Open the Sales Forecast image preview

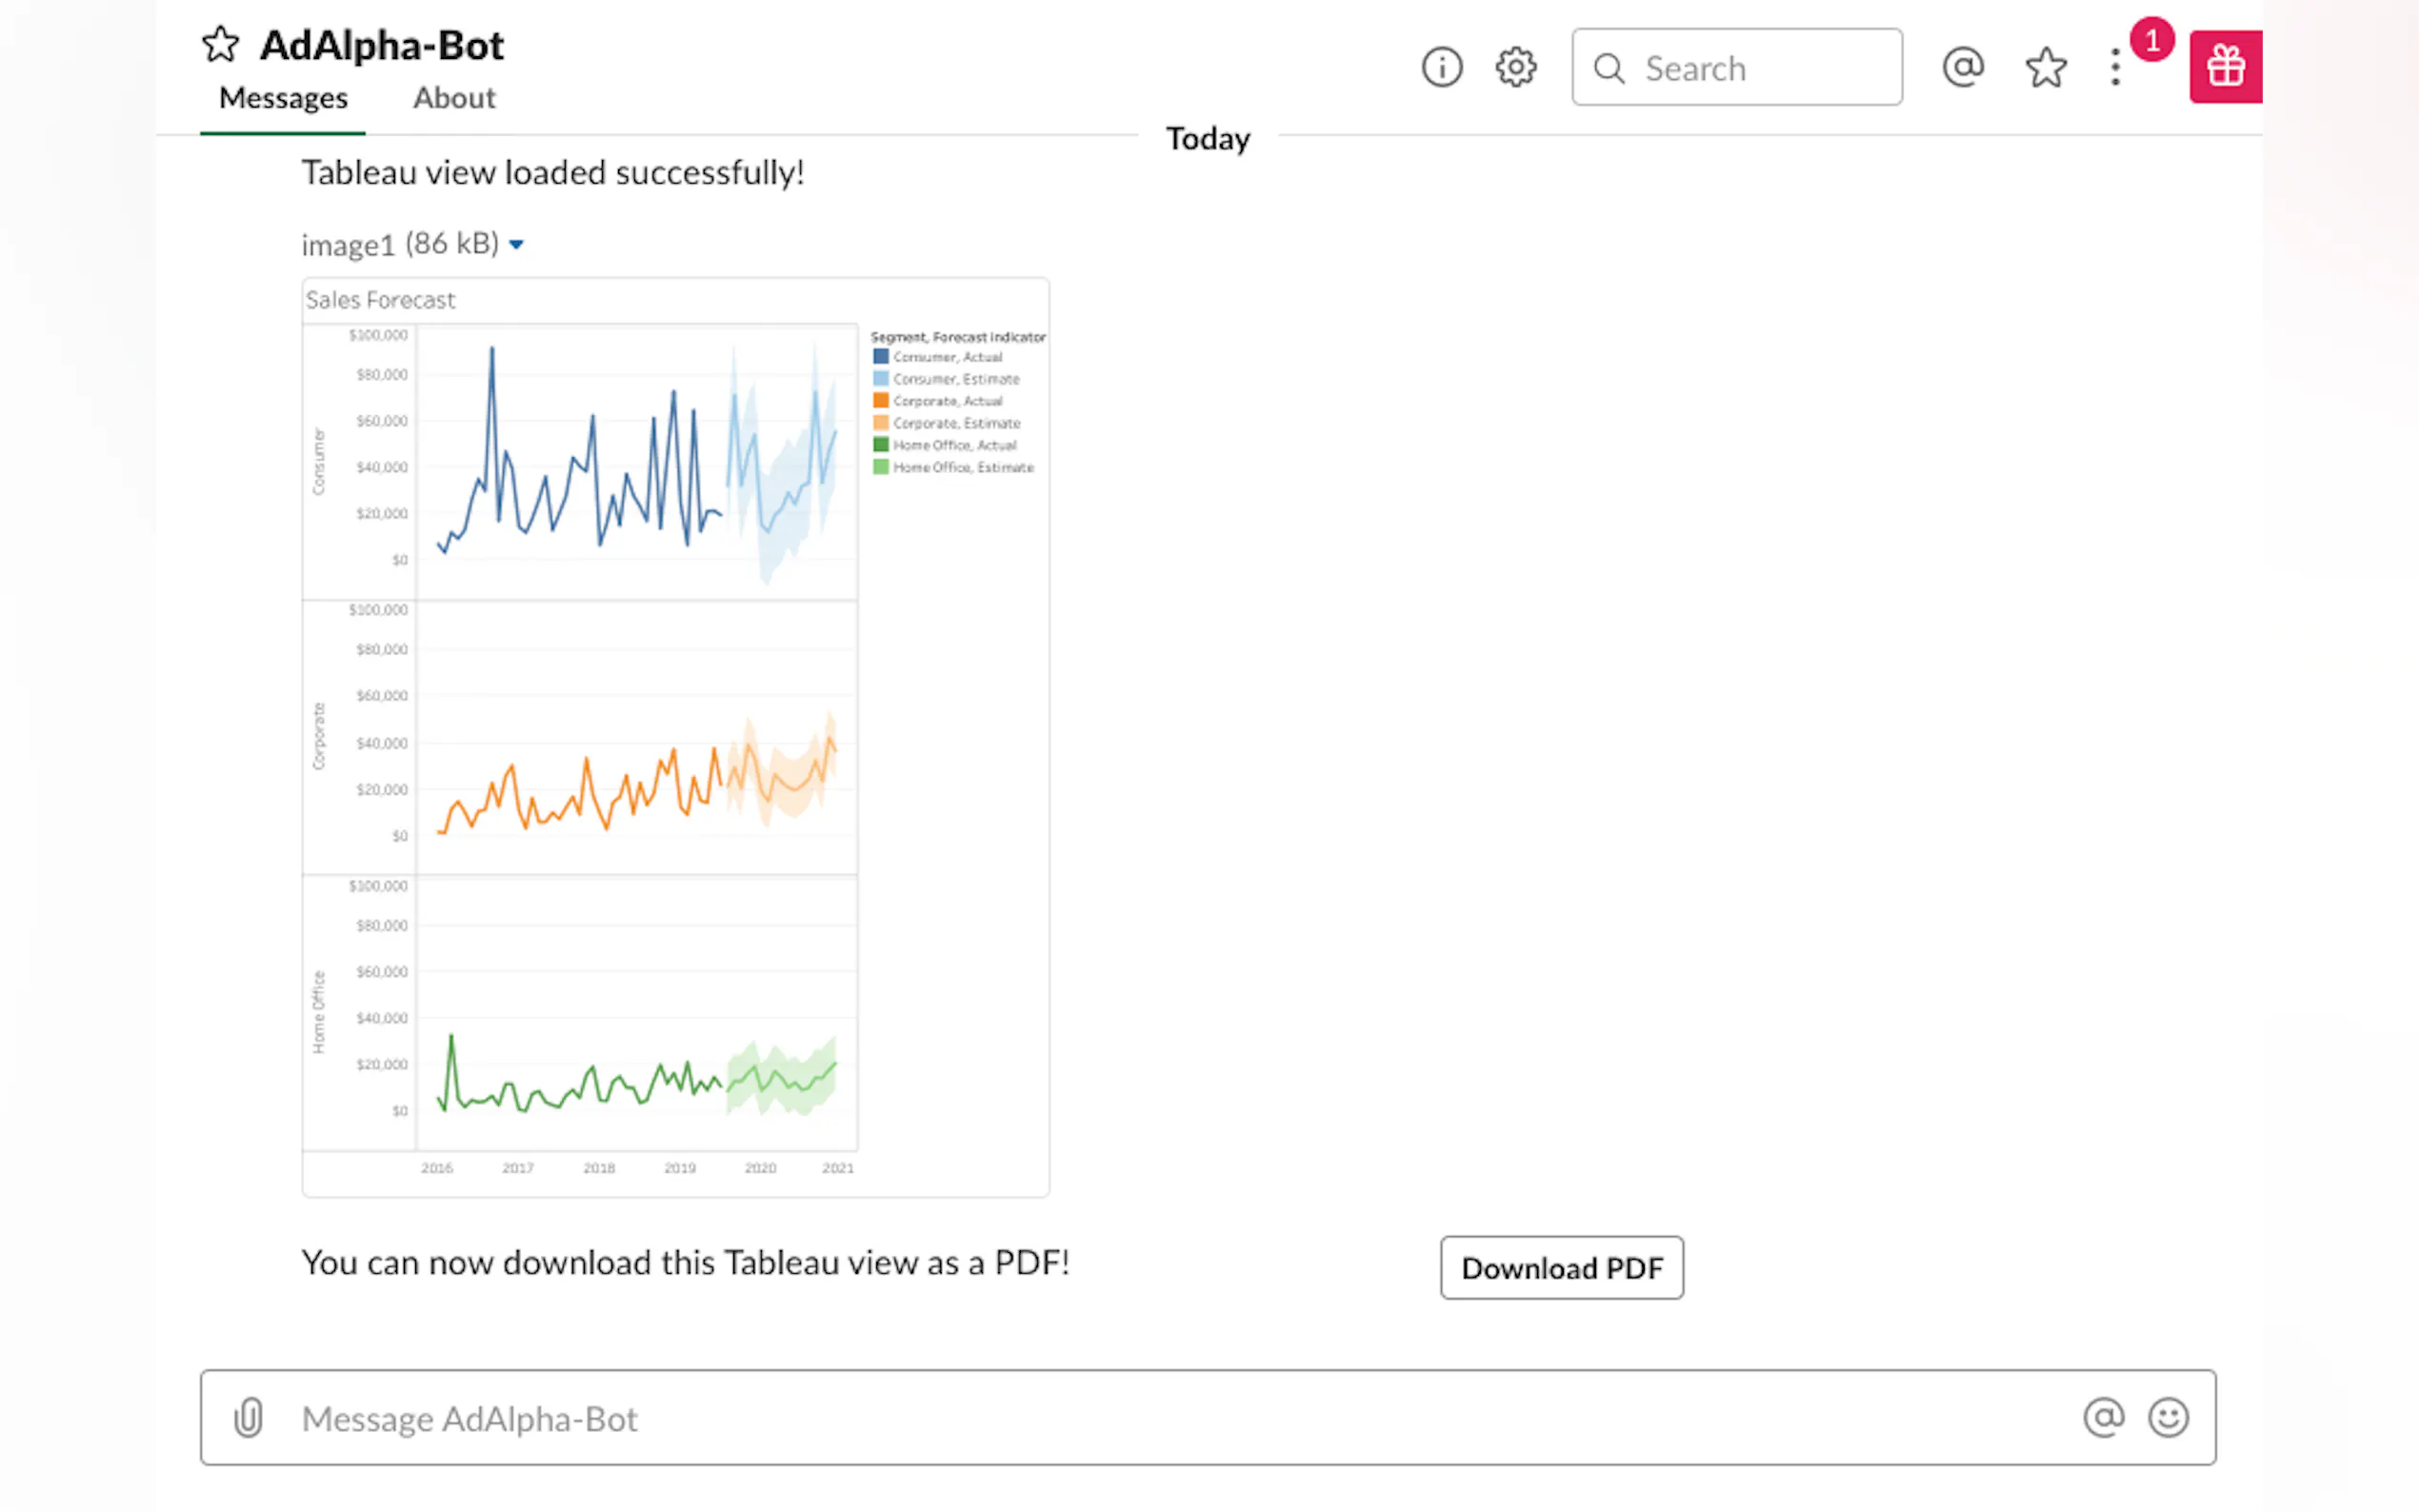(x=675, y=737)
